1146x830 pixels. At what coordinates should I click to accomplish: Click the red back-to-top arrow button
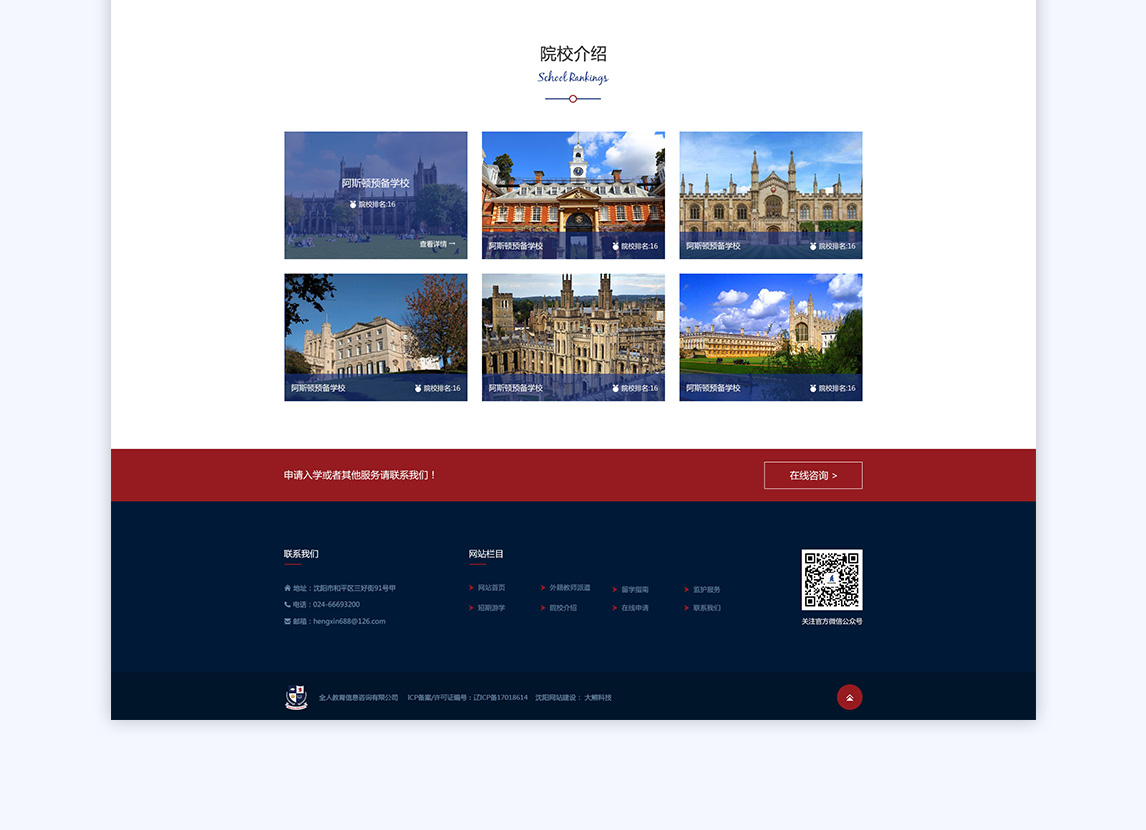pyautogui.click(x=849, y=697)
